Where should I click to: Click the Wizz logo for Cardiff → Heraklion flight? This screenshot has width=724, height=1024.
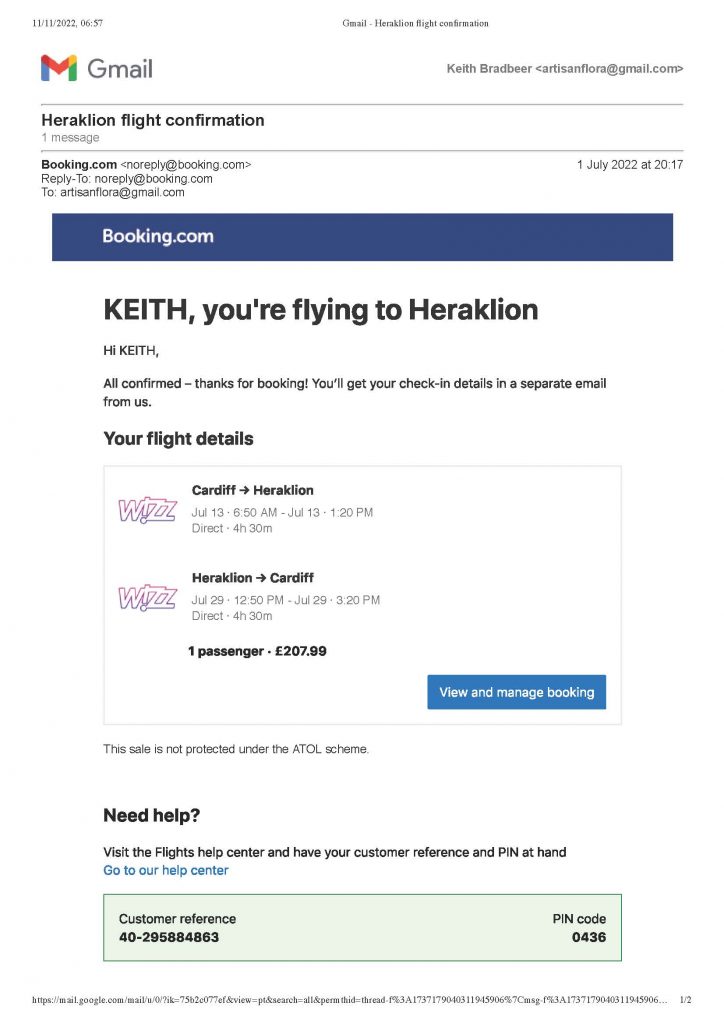(147, 510)
